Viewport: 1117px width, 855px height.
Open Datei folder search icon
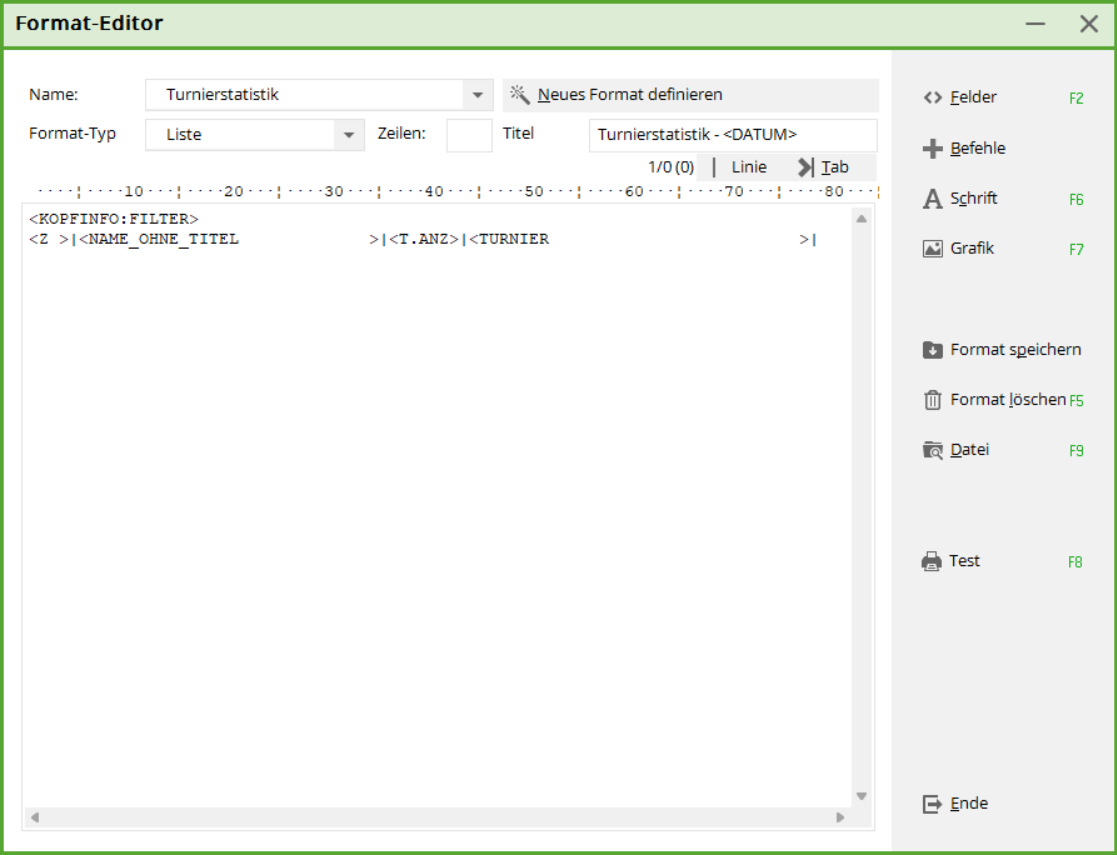pyautogui.click(x=932, y=450)
